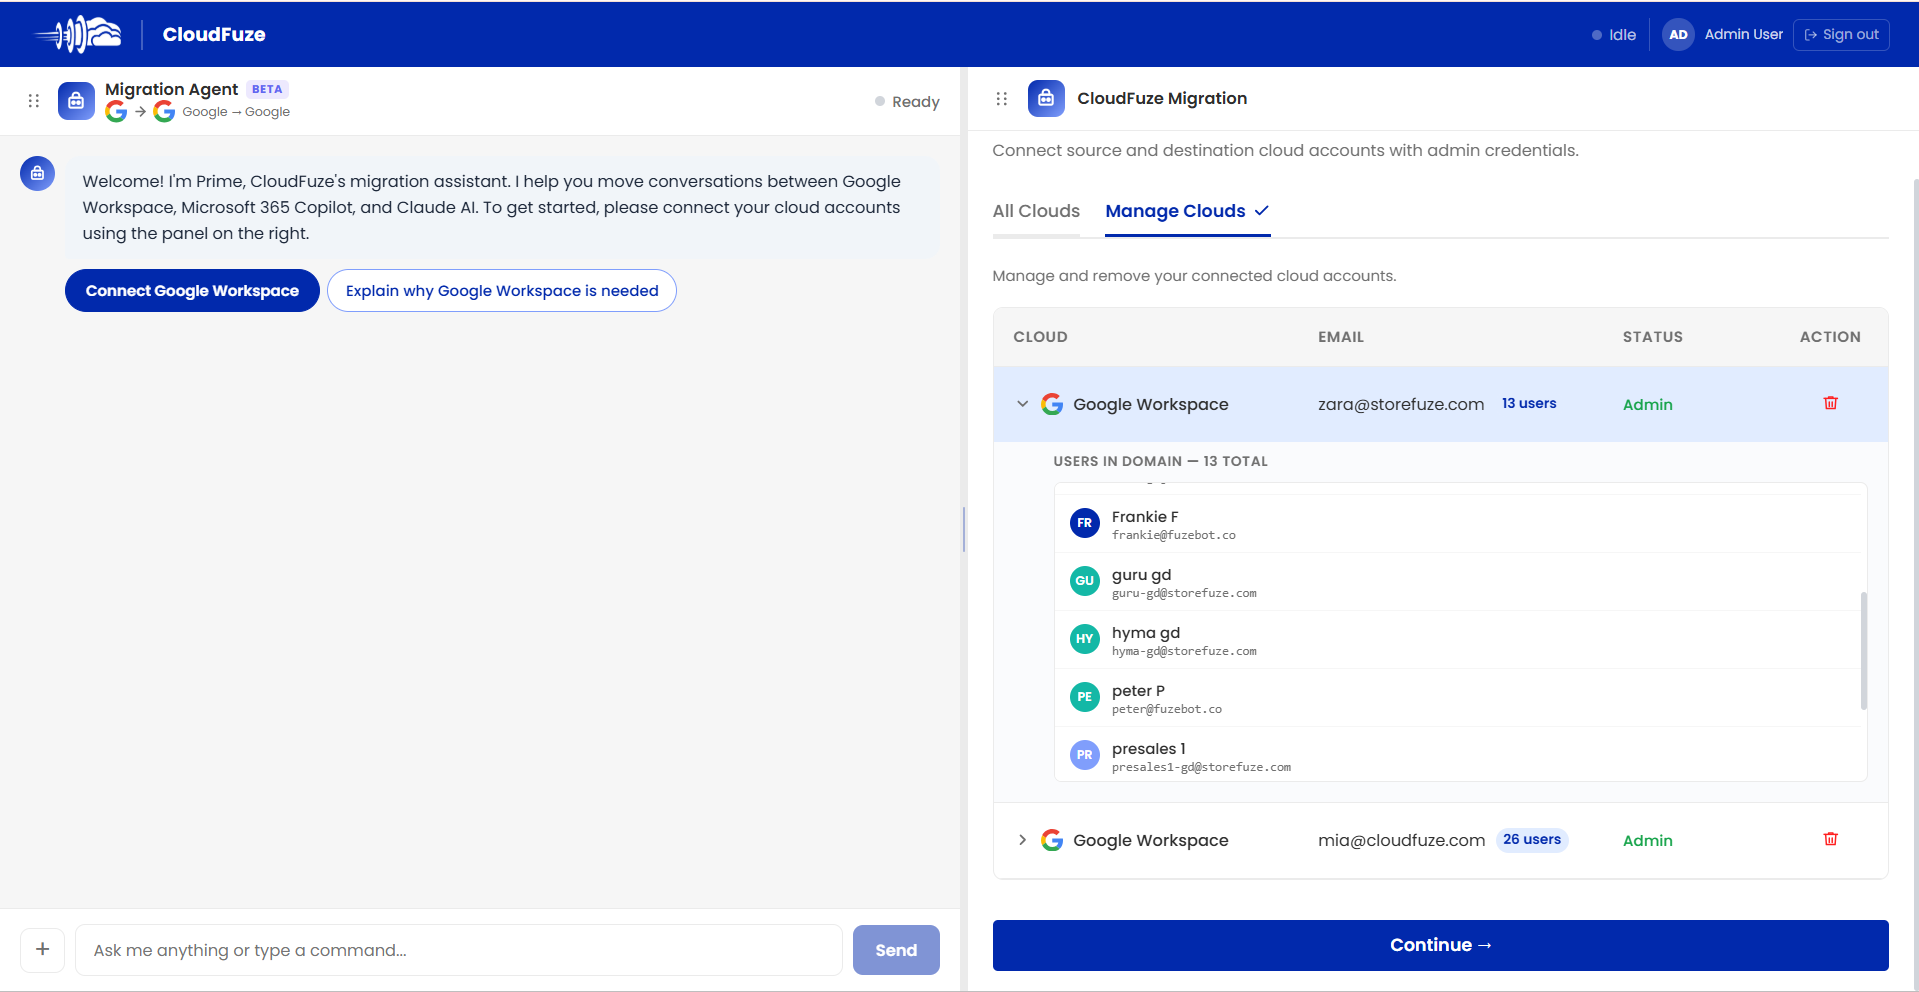Click guru-gd@storefuze.com email text
This screenshot has height=992, width=1919.
pos(1184,593)
